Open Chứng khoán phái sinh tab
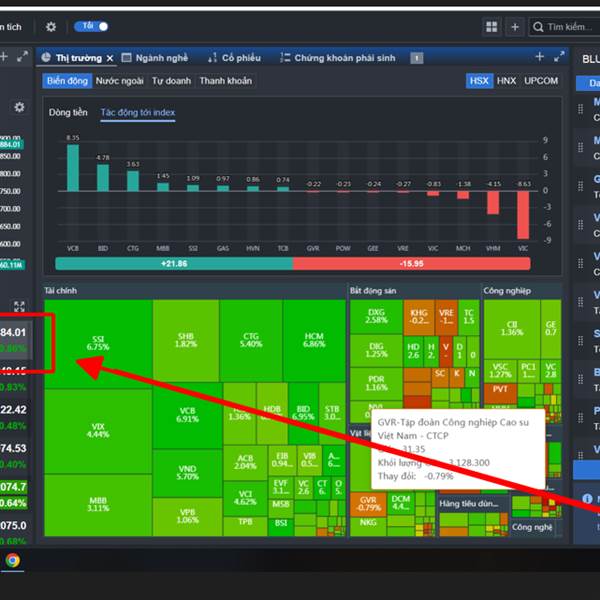600x600 pixels. click(x=338, y=58)
